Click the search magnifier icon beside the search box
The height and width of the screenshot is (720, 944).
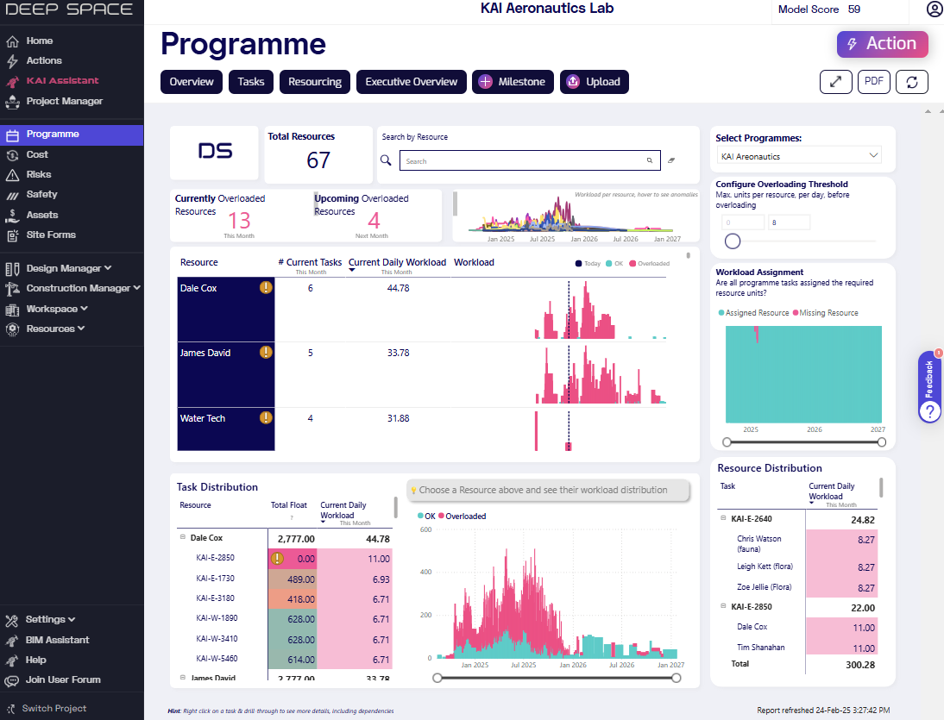click(x=386, y=160)
